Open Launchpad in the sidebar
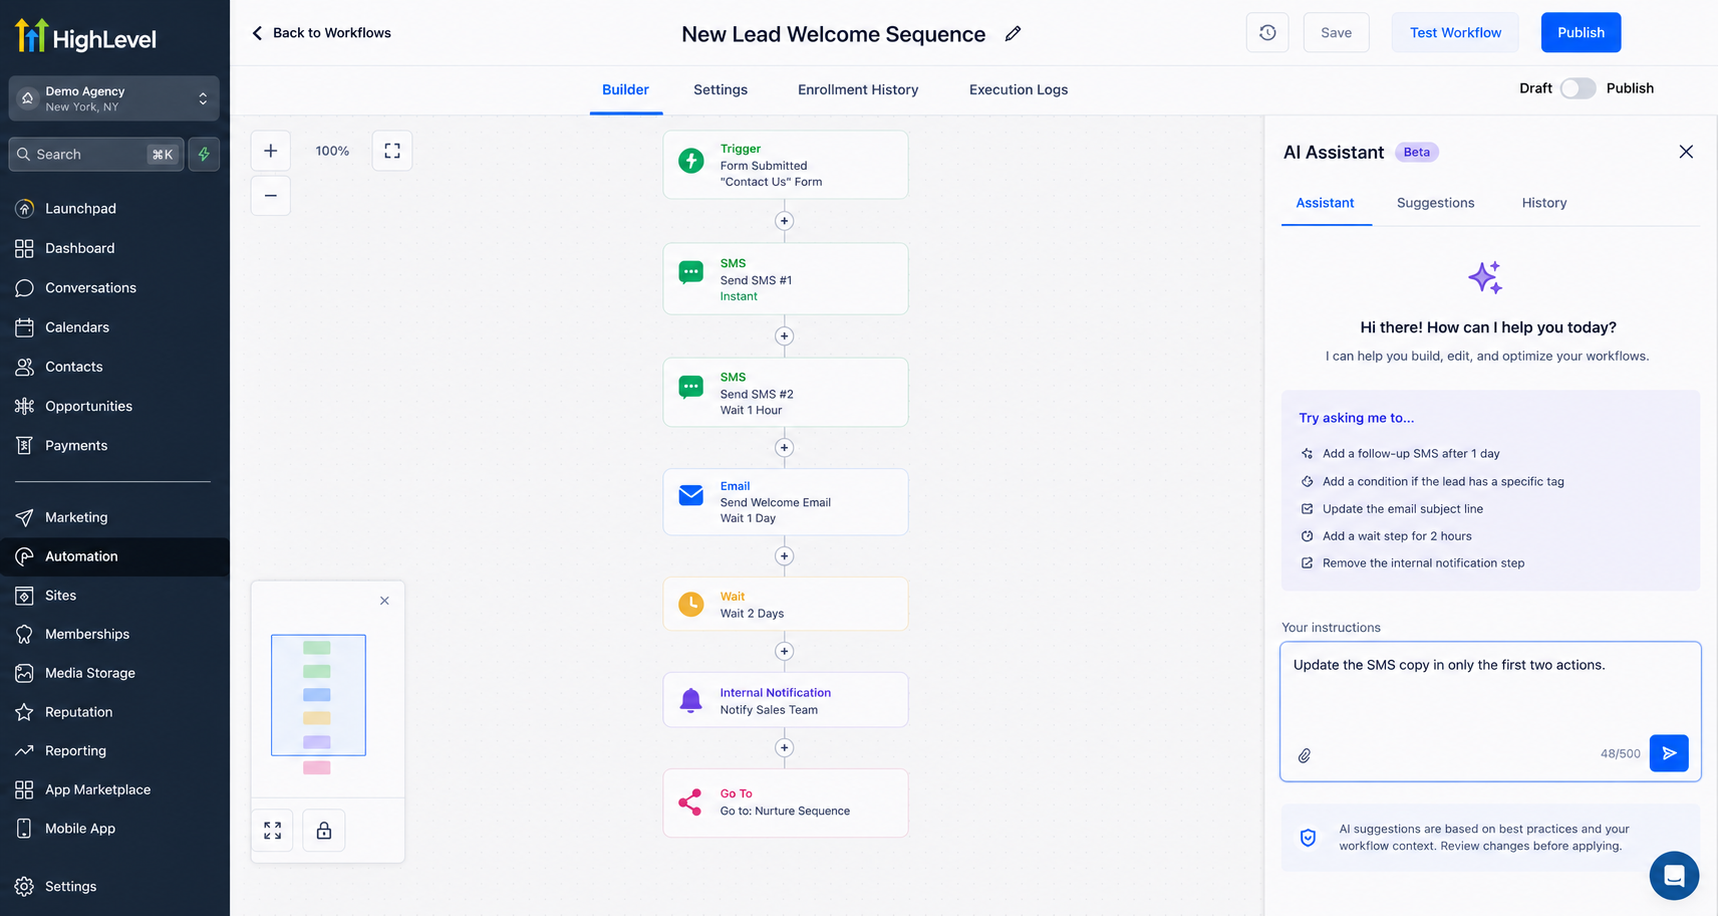 [x=115, y=209]
